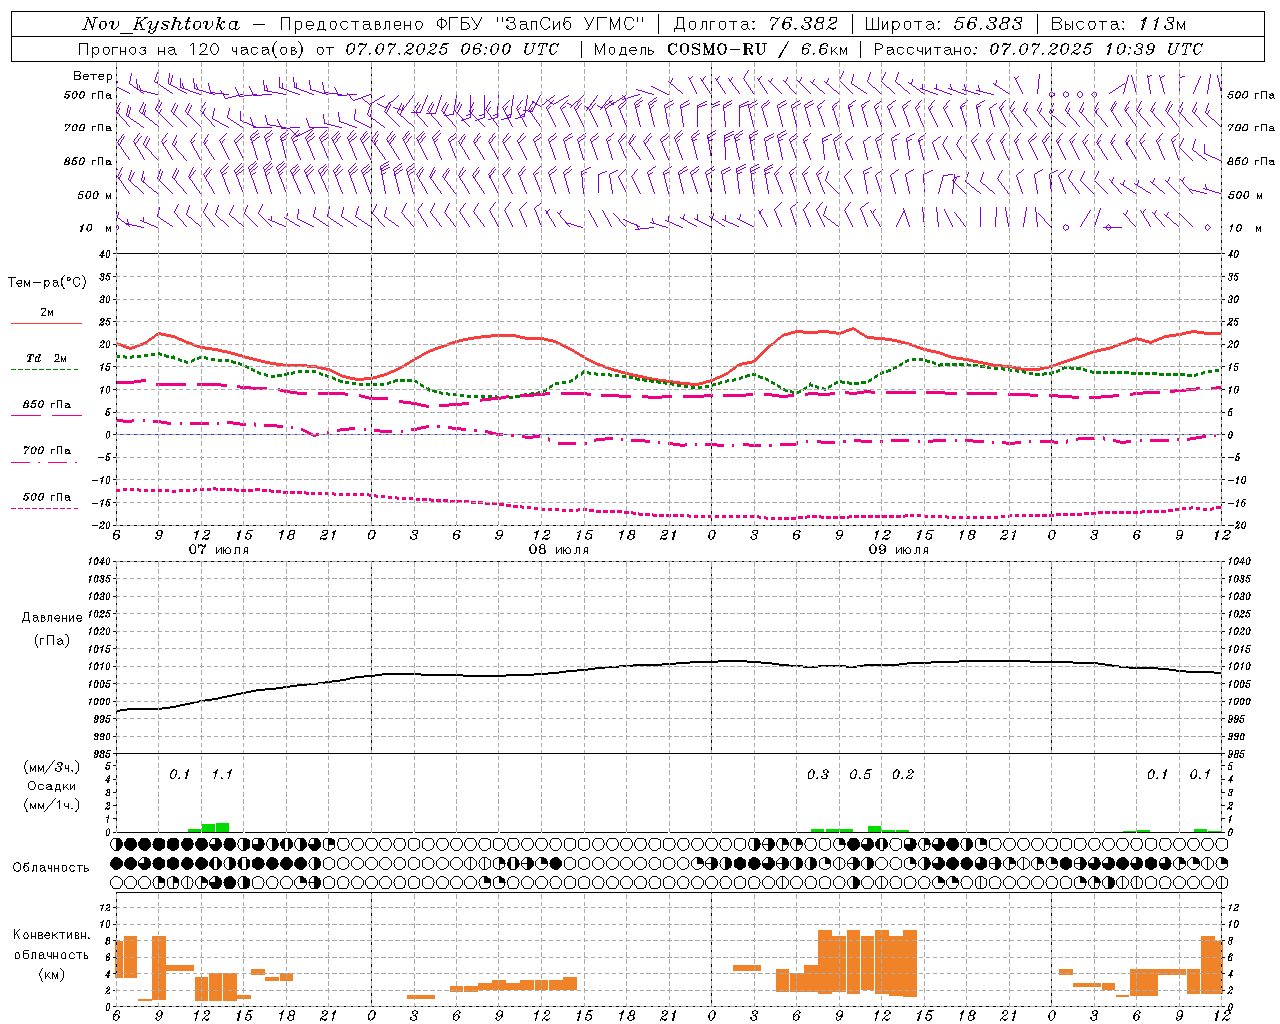Click 'Рассчитано: 07.07.2025 10:39 UTC' text
The image size is (1280, 1024).
click(x=1038, y=49)
